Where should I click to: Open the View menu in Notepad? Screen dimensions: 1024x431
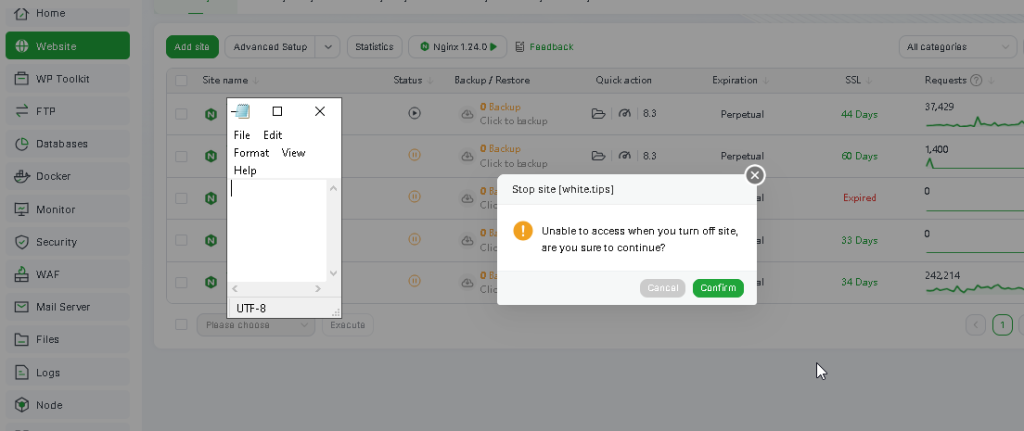click(293, 153)
